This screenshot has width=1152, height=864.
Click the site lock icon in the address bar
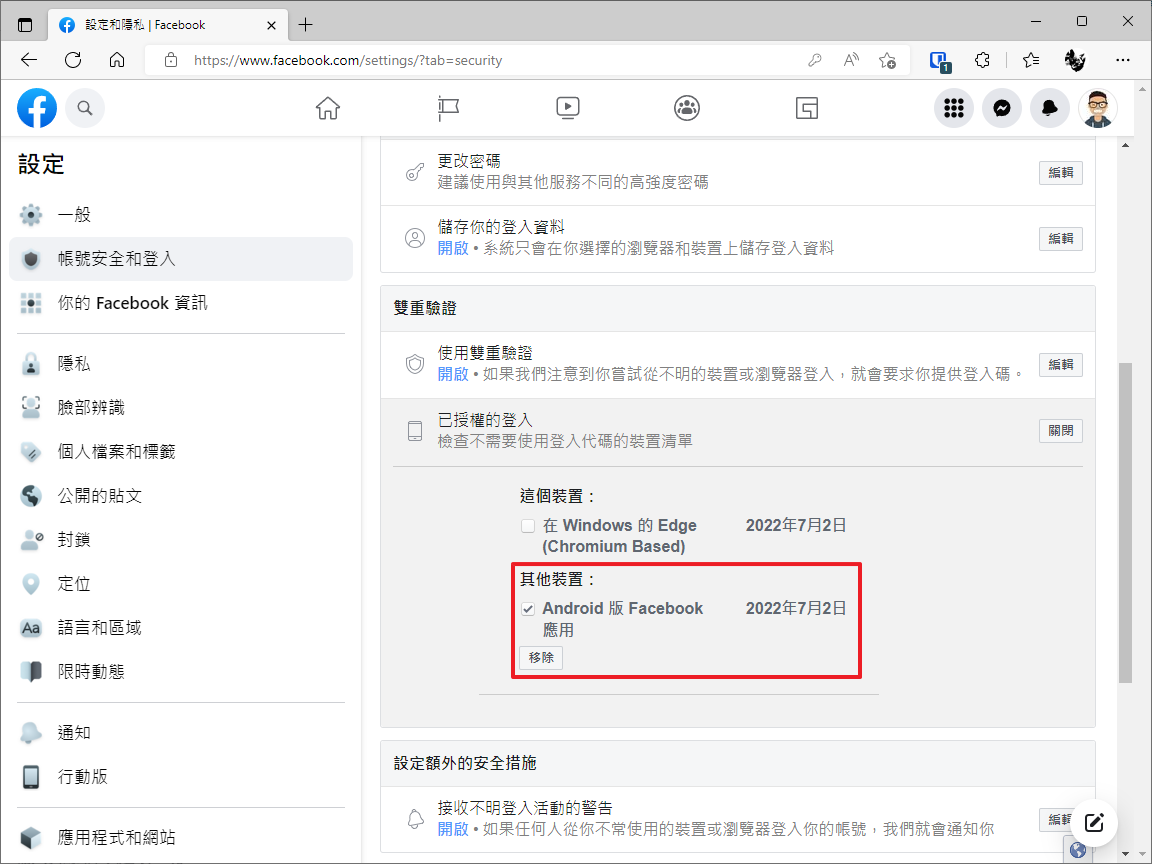[170, 60]
